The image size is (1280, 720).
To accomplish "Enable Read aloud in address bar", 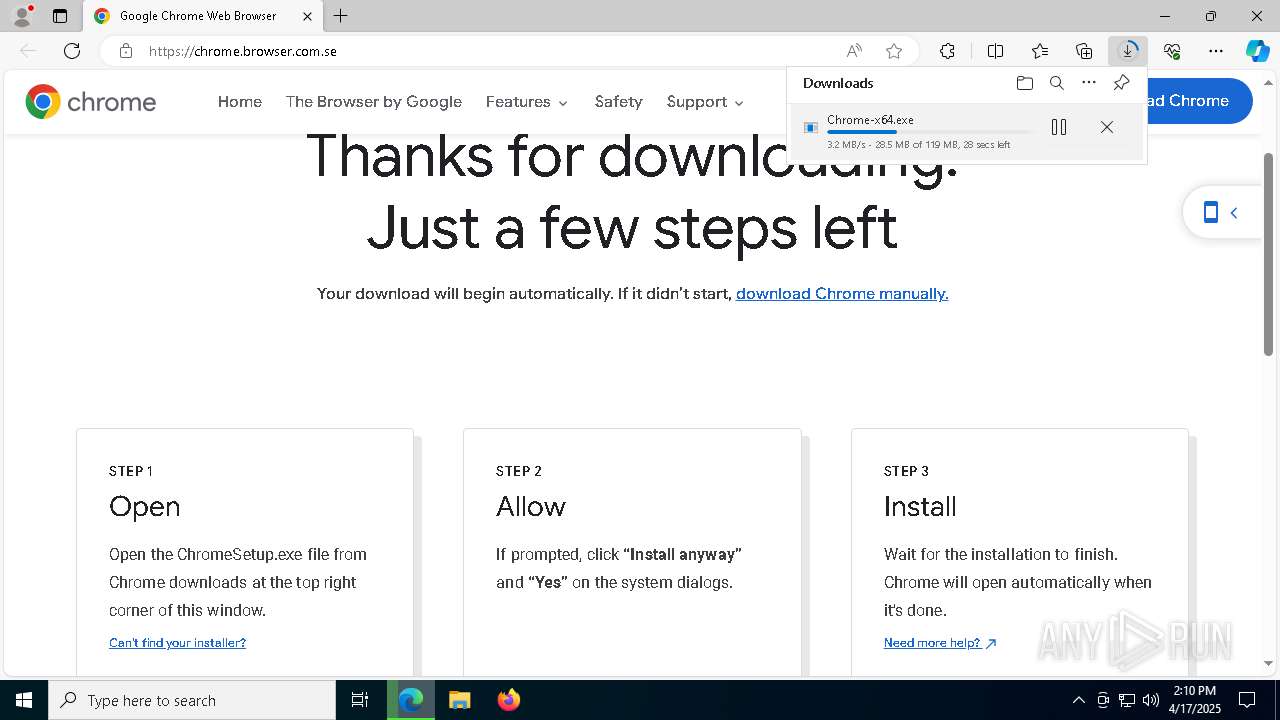I will (854, 51).
